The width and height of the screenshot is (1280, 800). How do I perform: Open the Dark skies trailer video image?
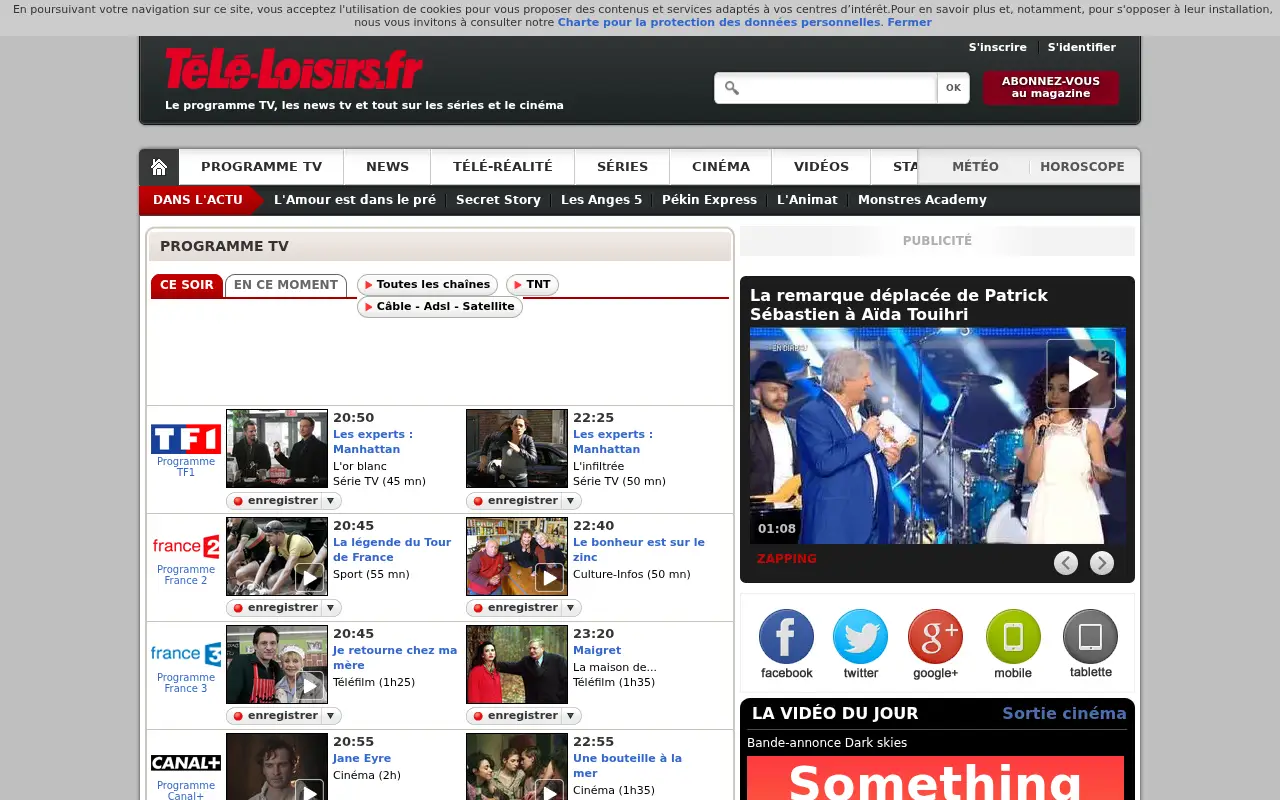coord(935,778)
